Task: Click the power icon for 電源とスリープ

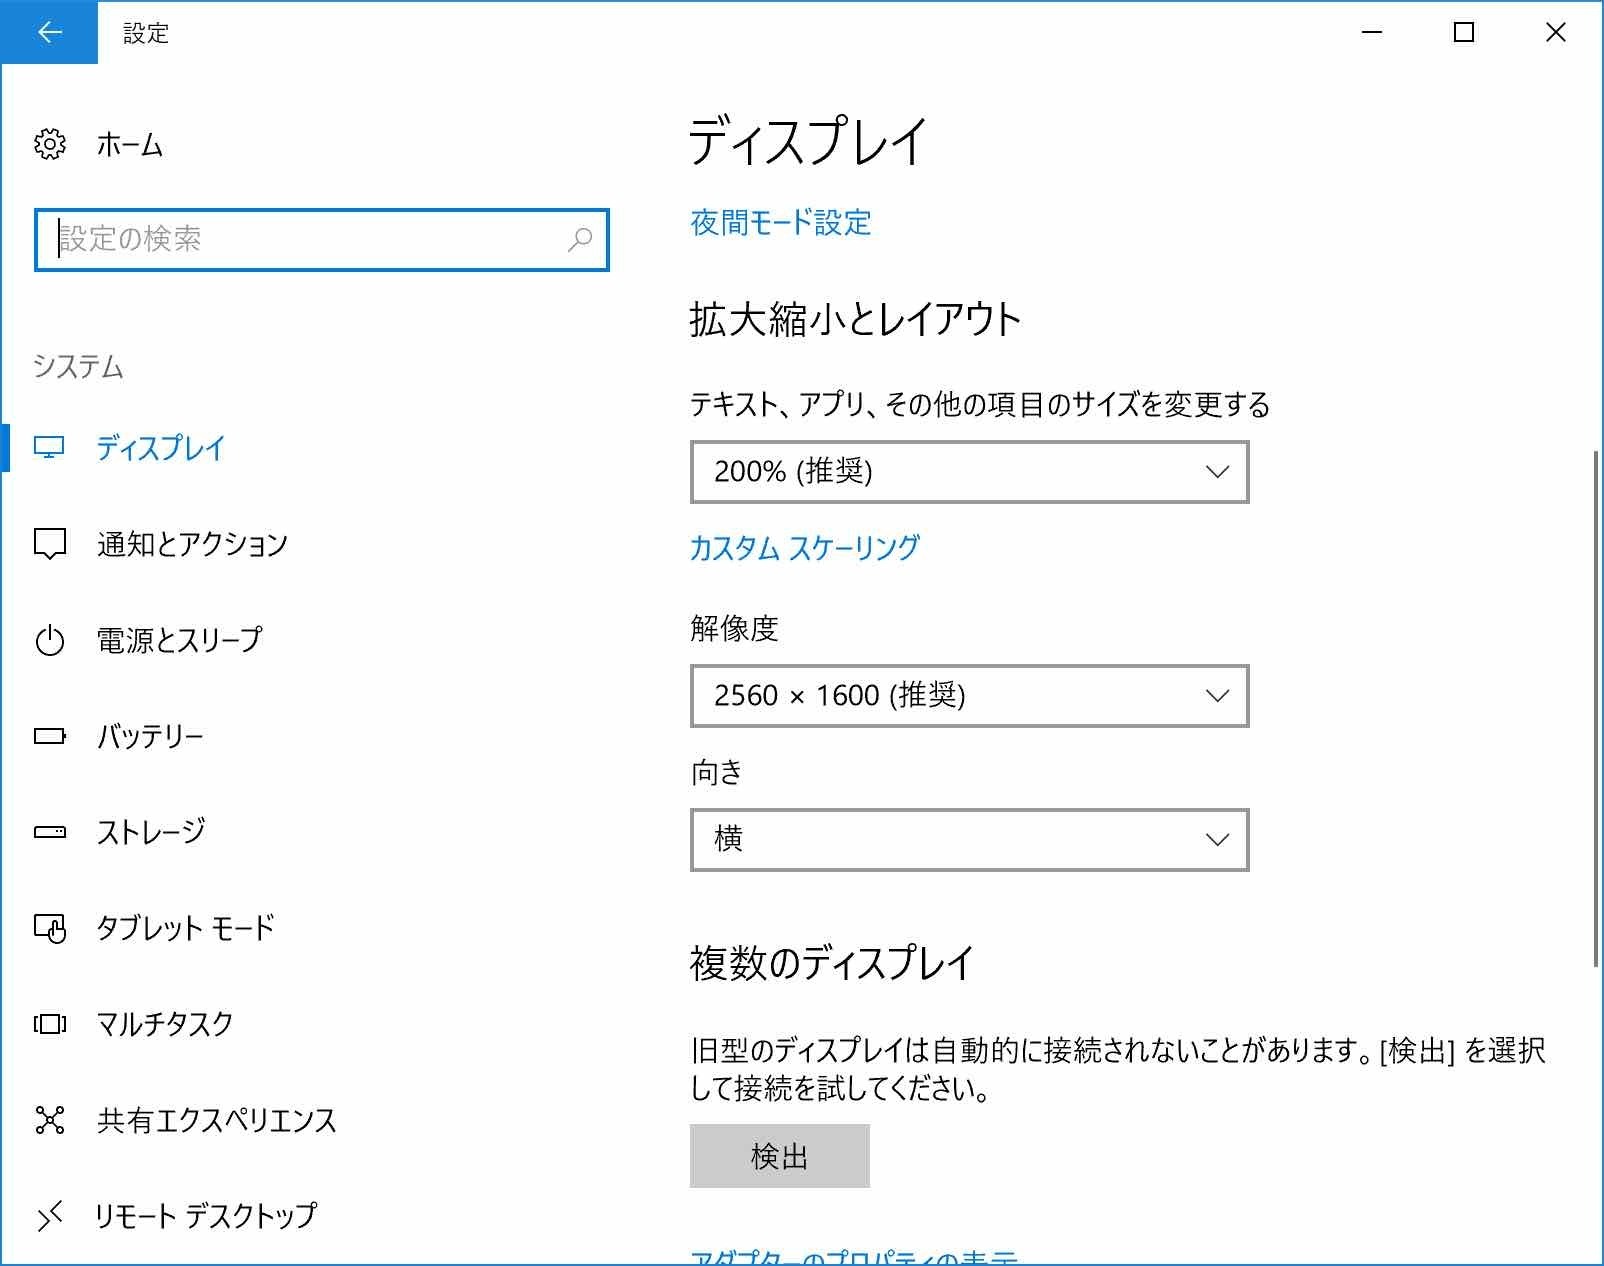Action: click(x=50, y=640)
